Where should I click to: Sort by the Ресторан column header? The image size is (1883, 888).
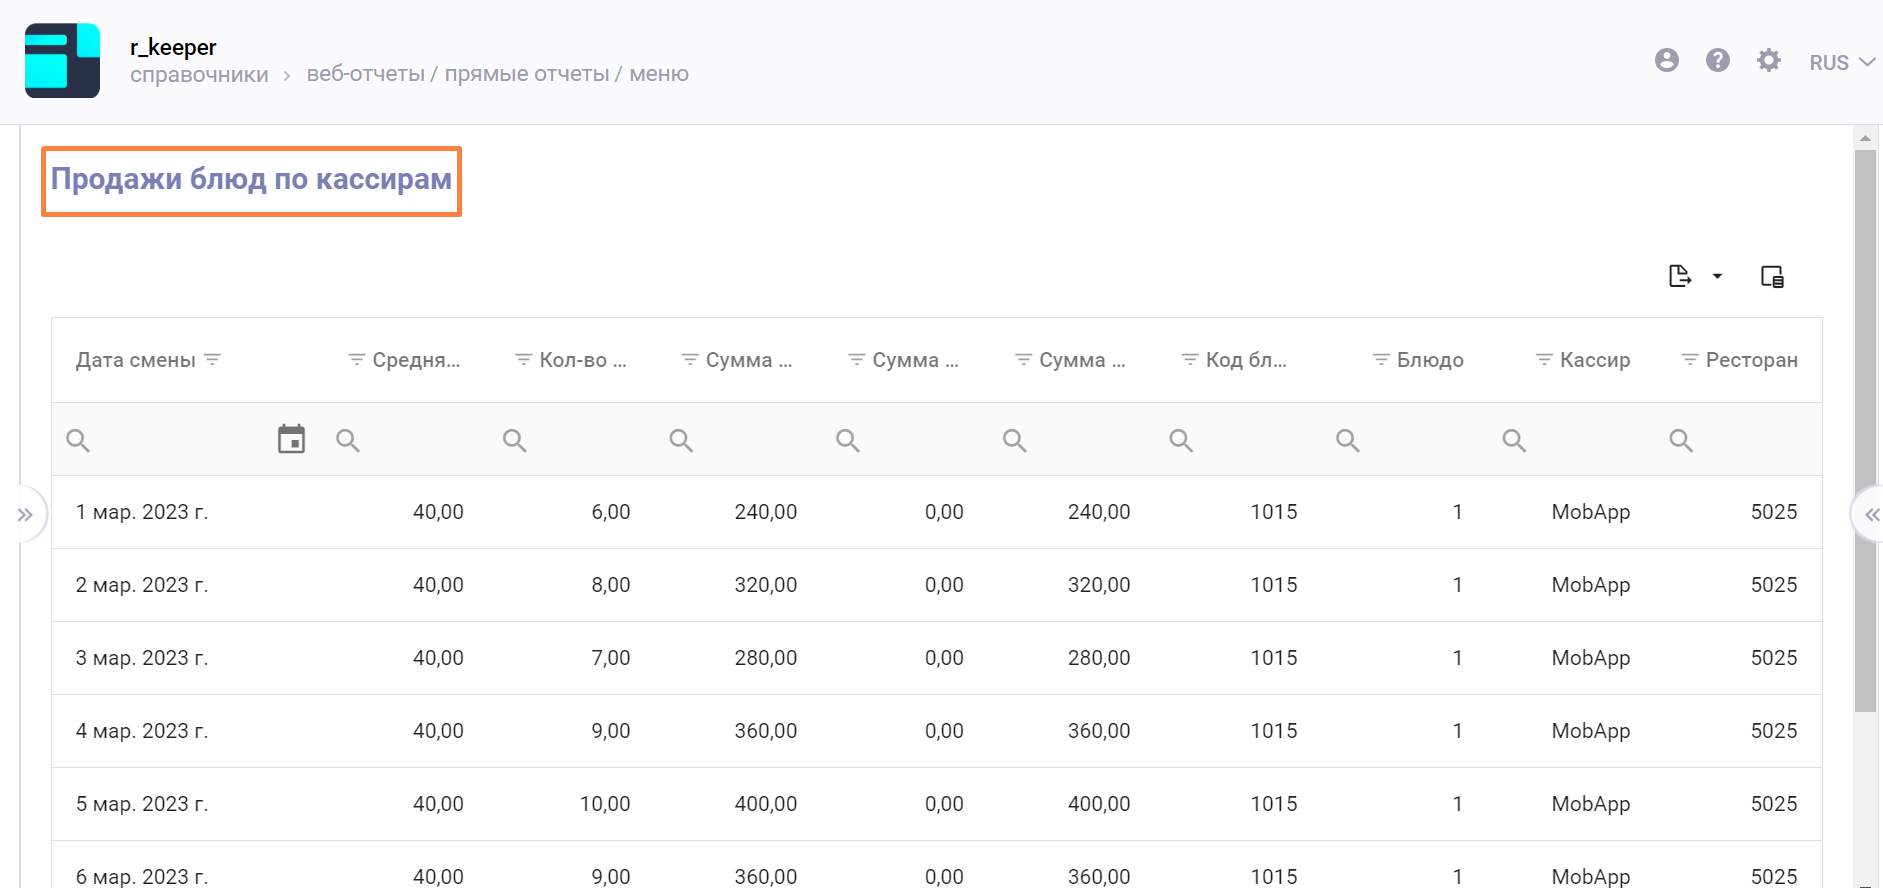coord(1751,360)
